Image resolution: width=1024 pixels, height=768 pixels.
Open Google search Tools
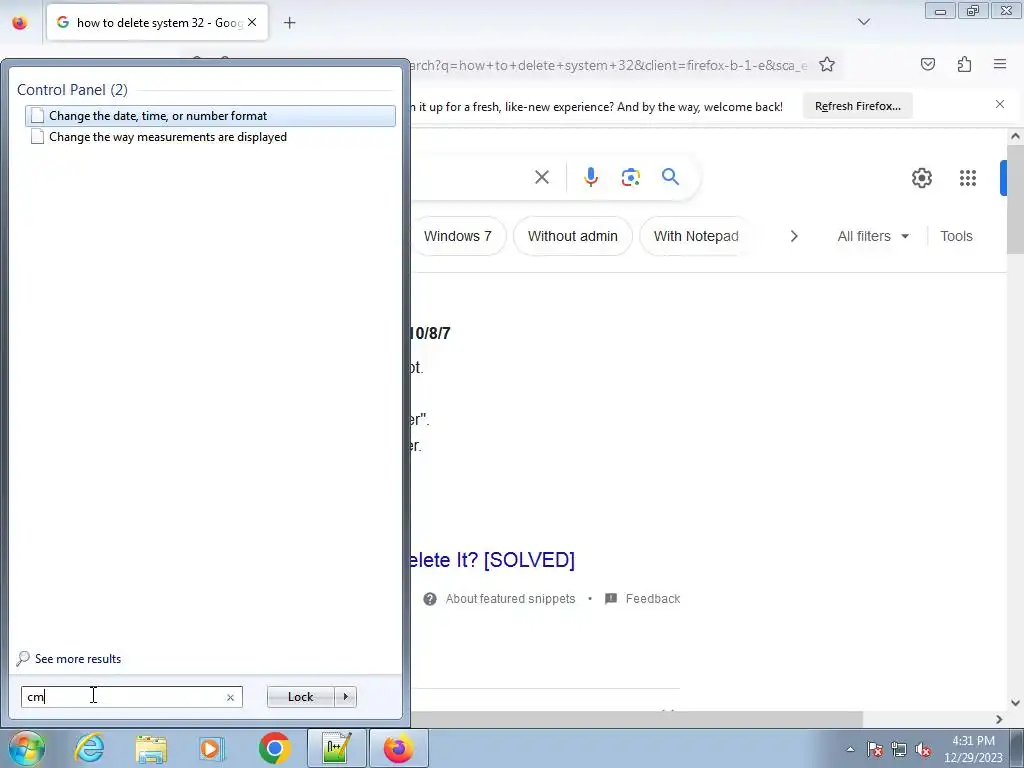pos(956,236)
